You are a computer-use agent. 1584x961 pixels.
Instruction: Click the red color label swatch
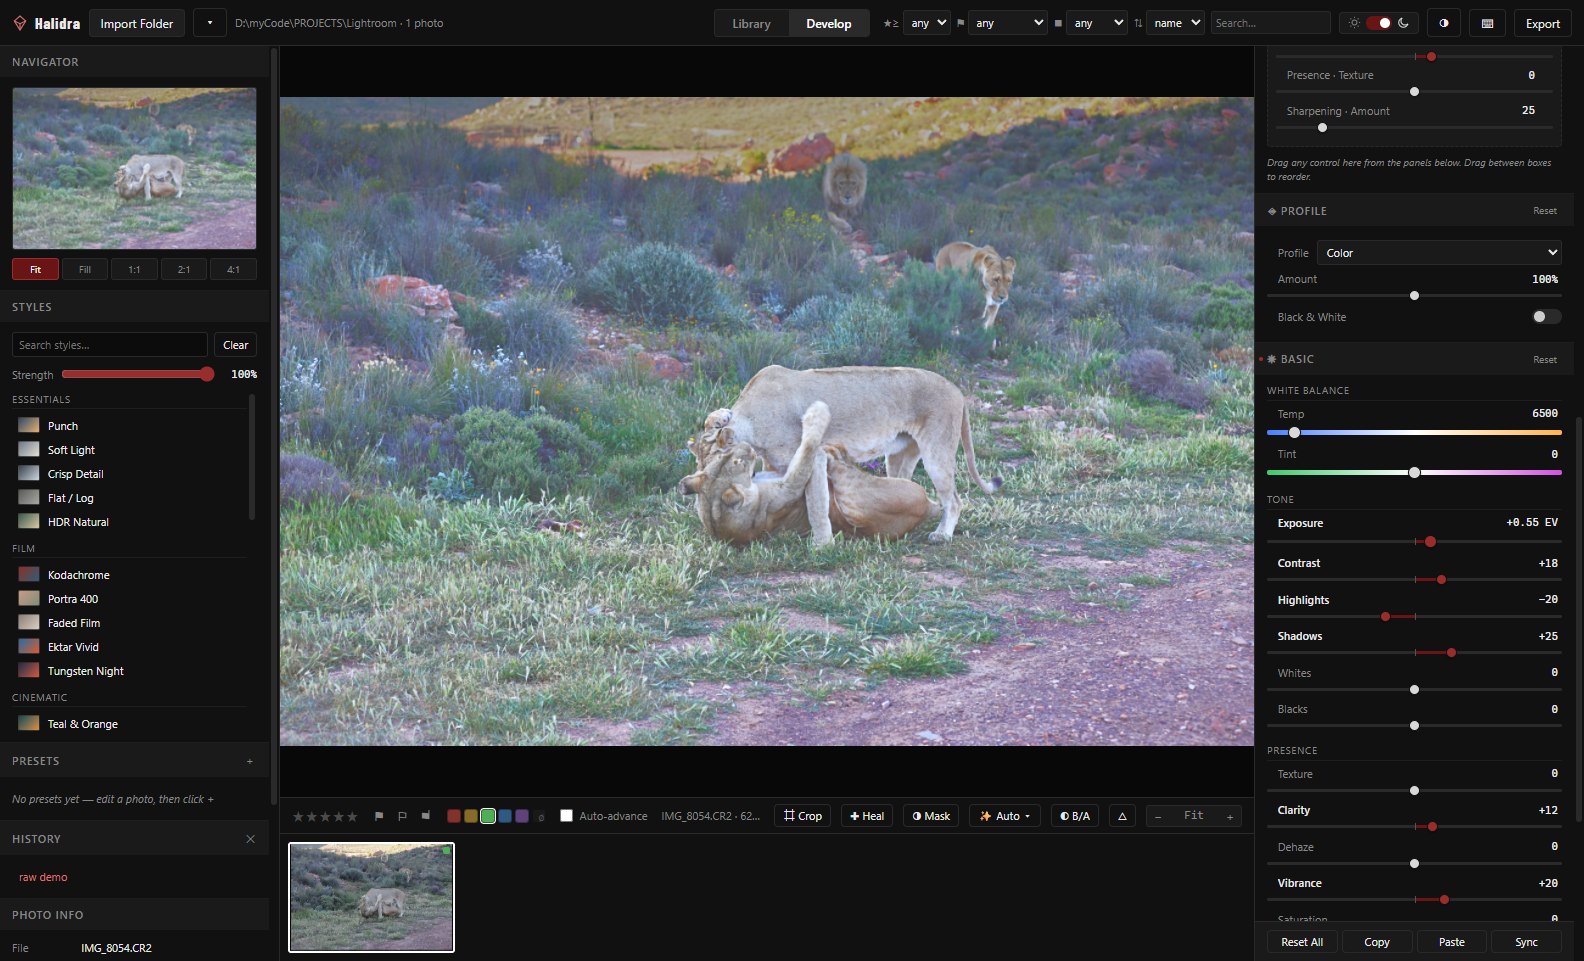pyautogui.click(x=453, y=816)
